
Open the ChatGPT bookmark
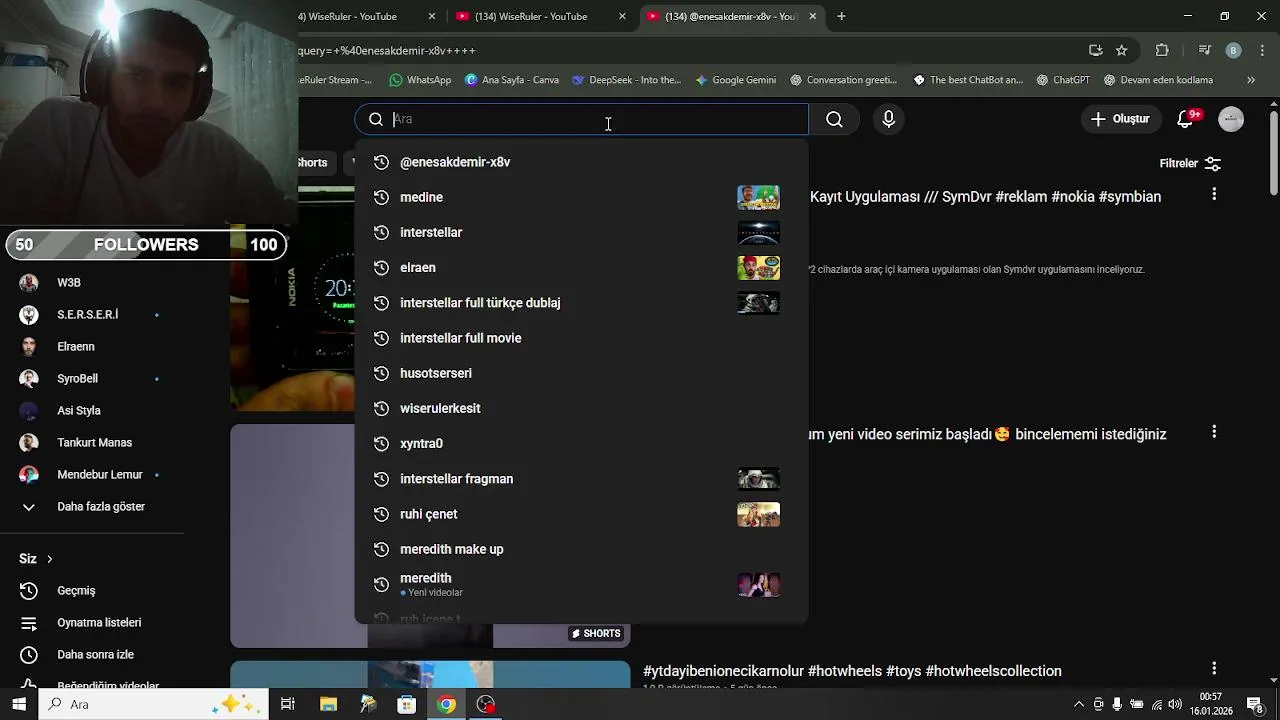pos(1063,80)
